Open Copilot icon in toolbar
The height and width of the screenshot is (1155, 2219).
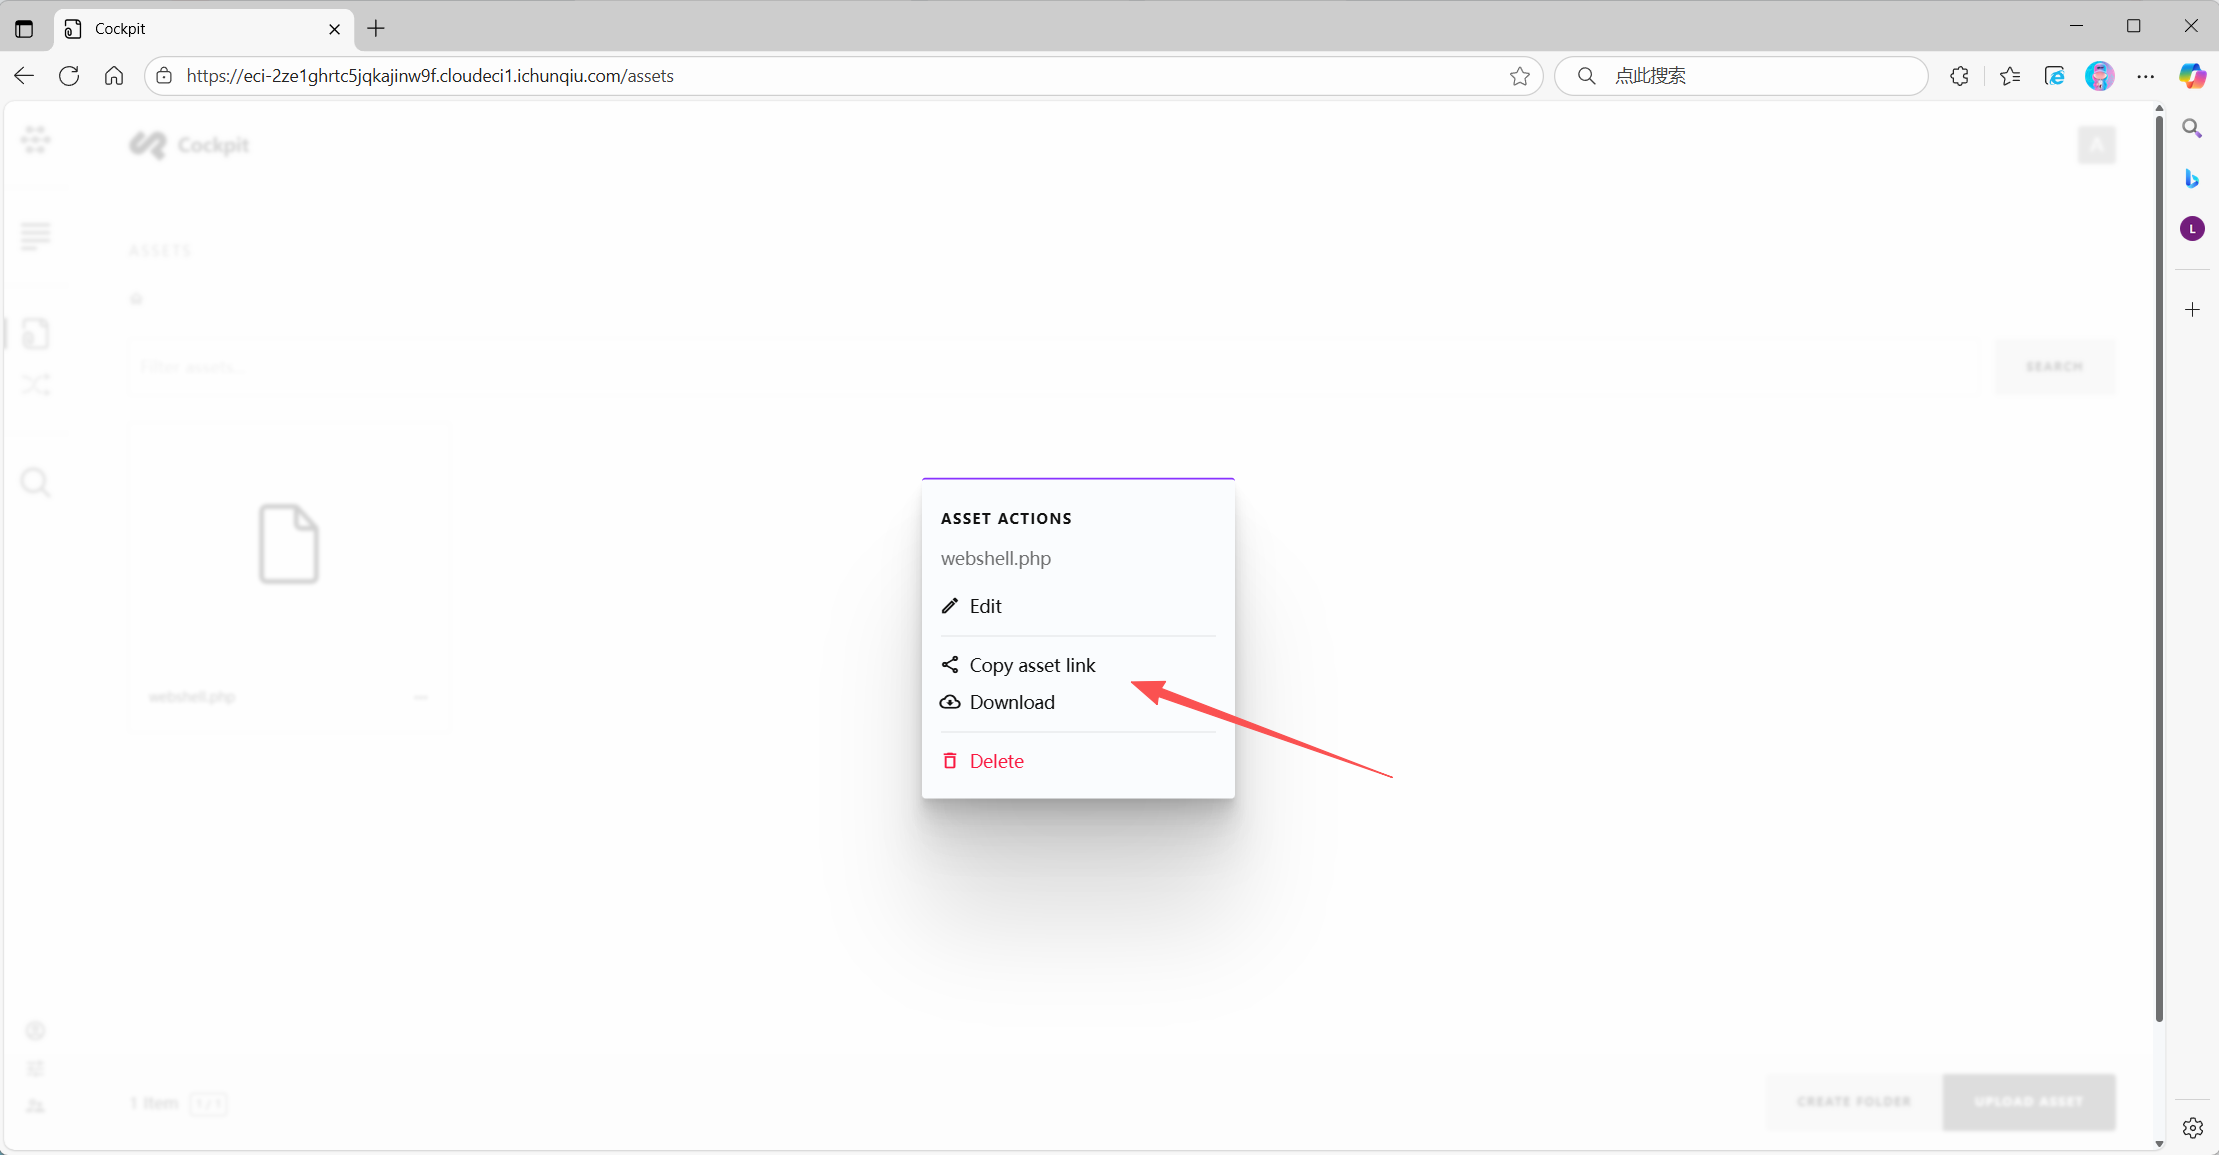(x=2192, y=76)
